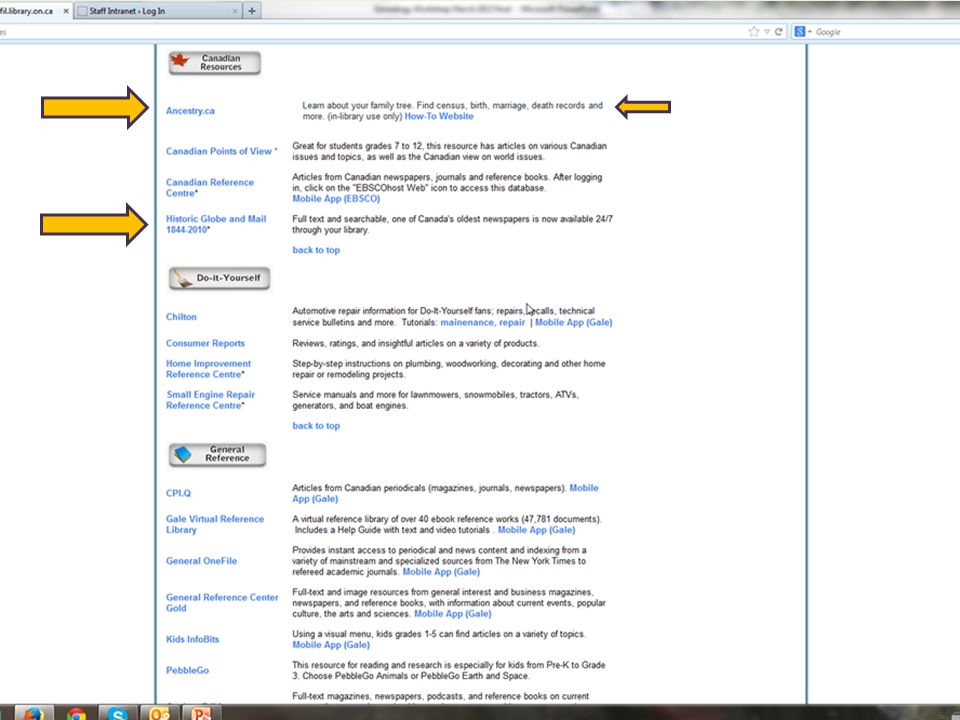This screenshot has height=720, width=960.
Task: Open the CPI.Q database link
Action: point(178,493)
